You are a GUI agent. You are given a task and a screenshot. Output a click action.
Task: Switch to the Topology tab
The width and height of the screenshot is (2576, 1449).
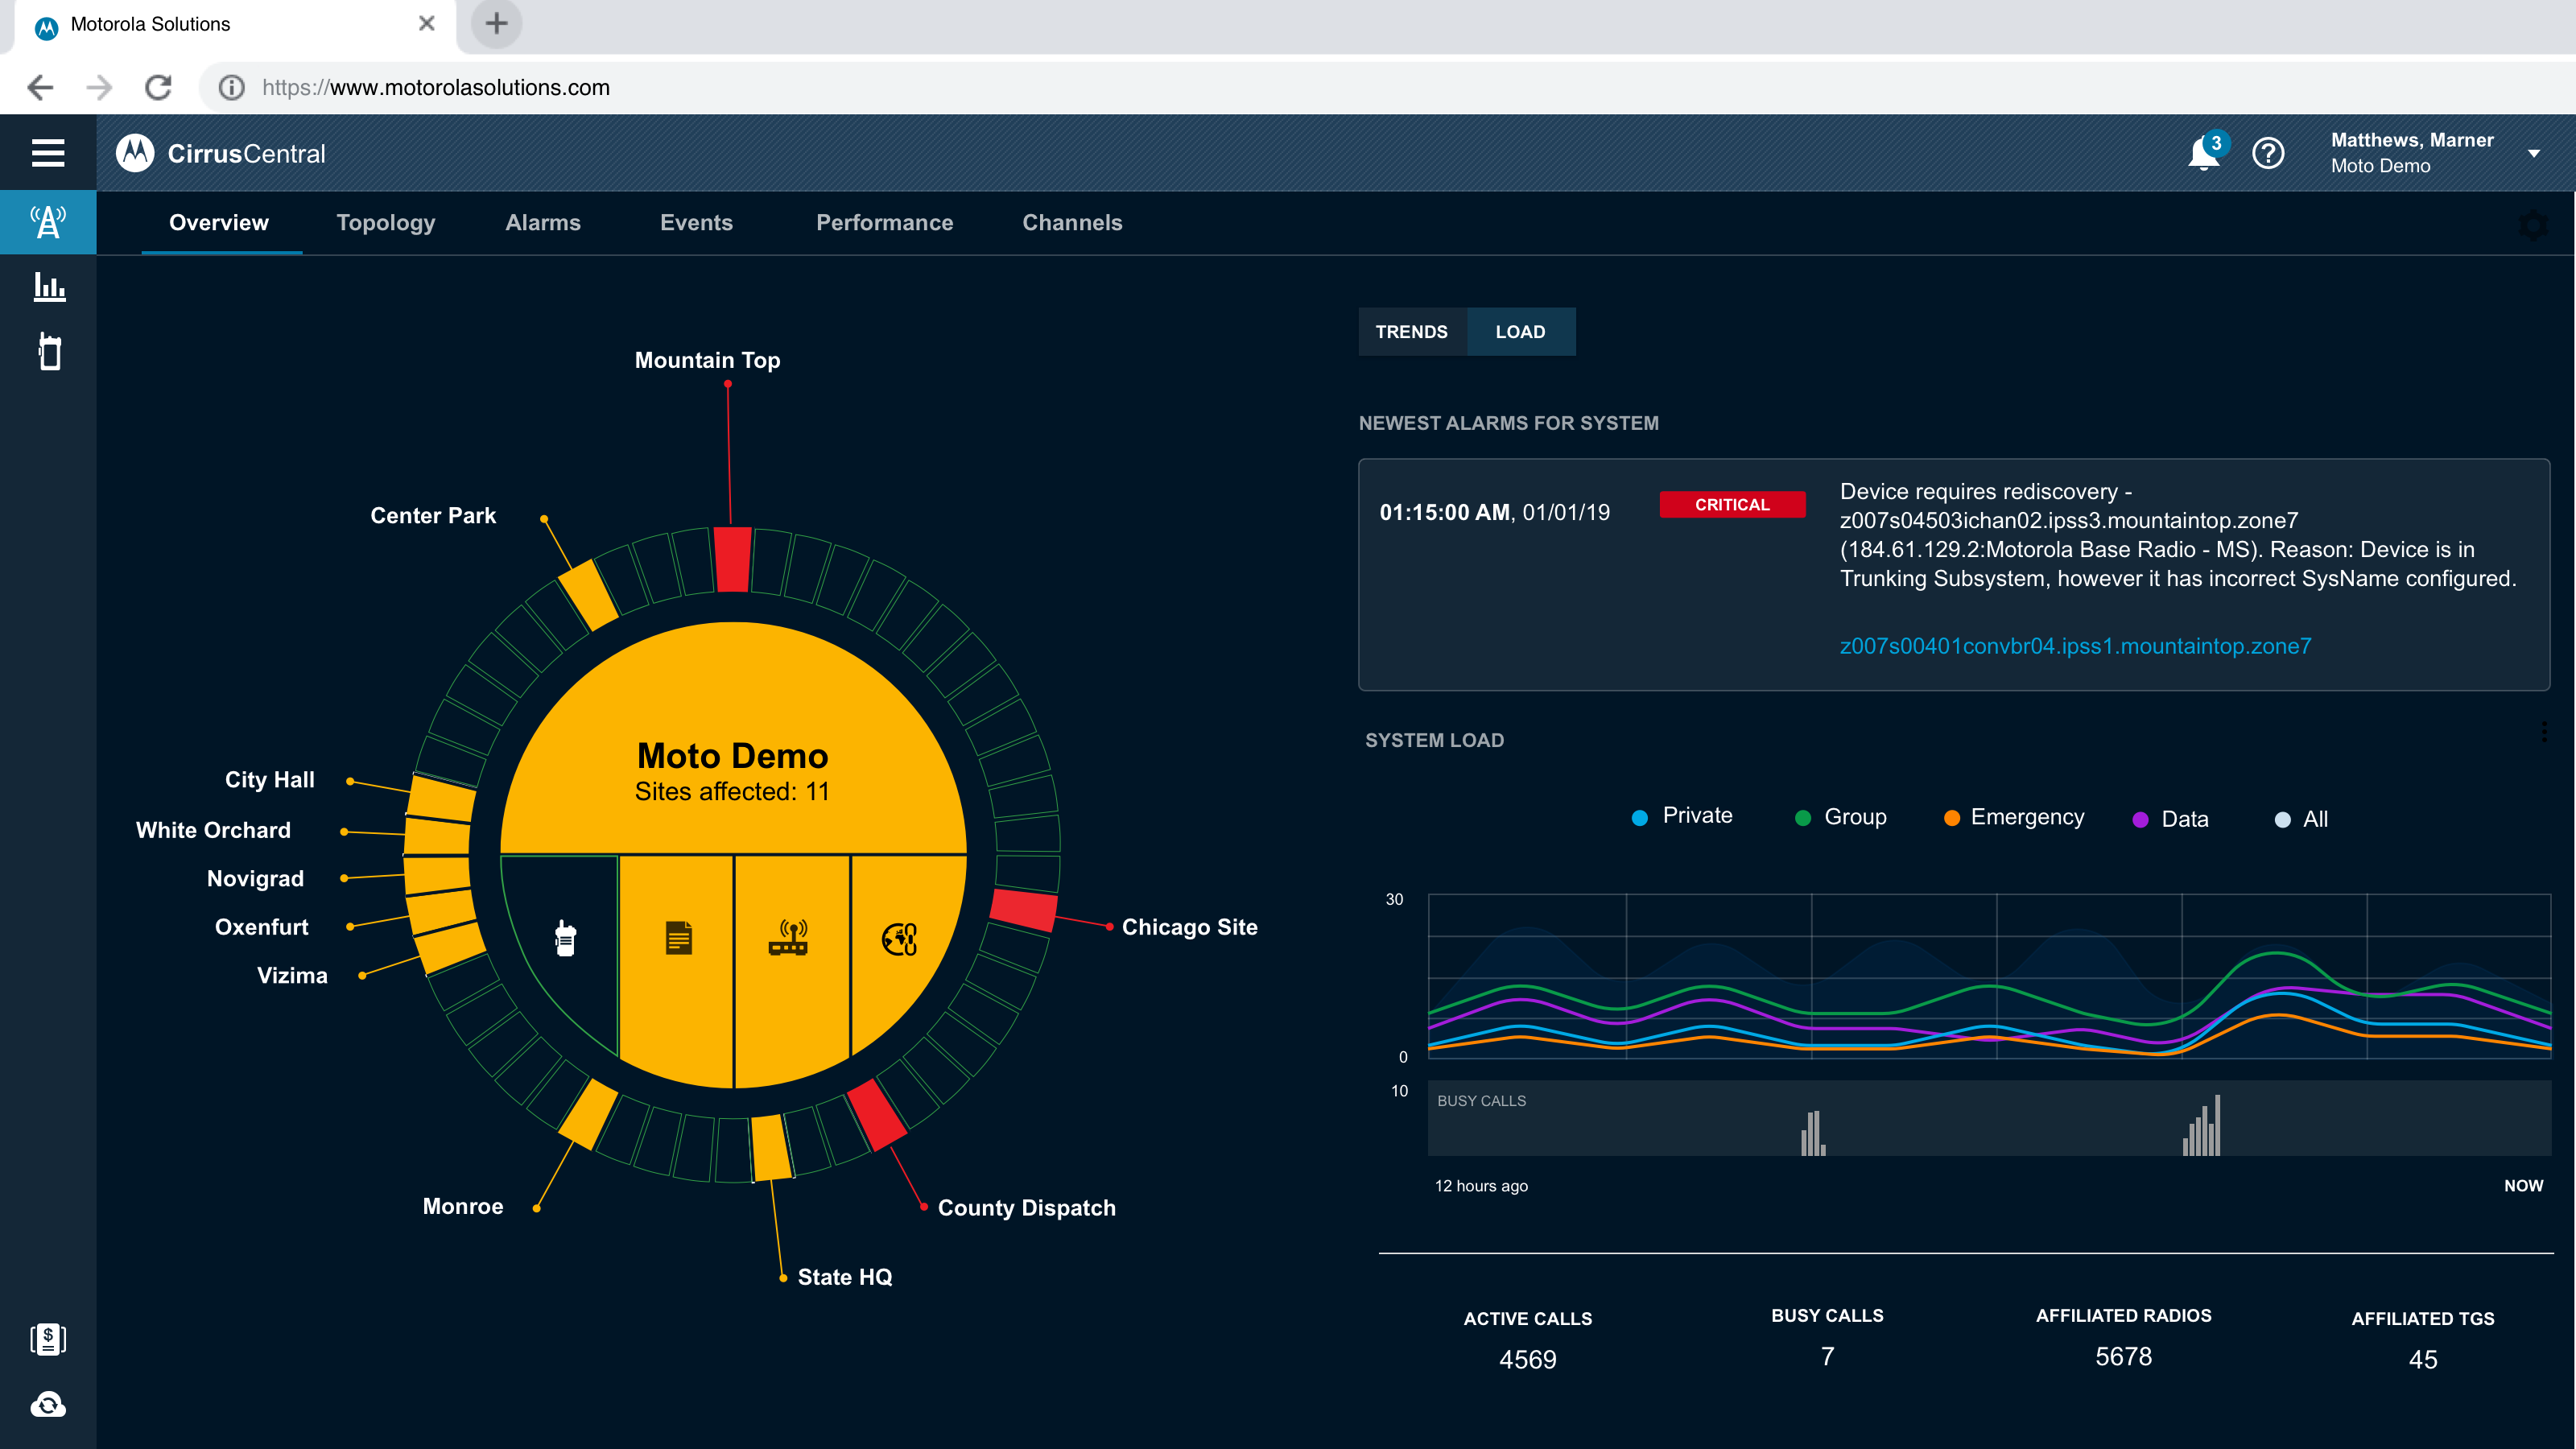(x=386, y=223)
